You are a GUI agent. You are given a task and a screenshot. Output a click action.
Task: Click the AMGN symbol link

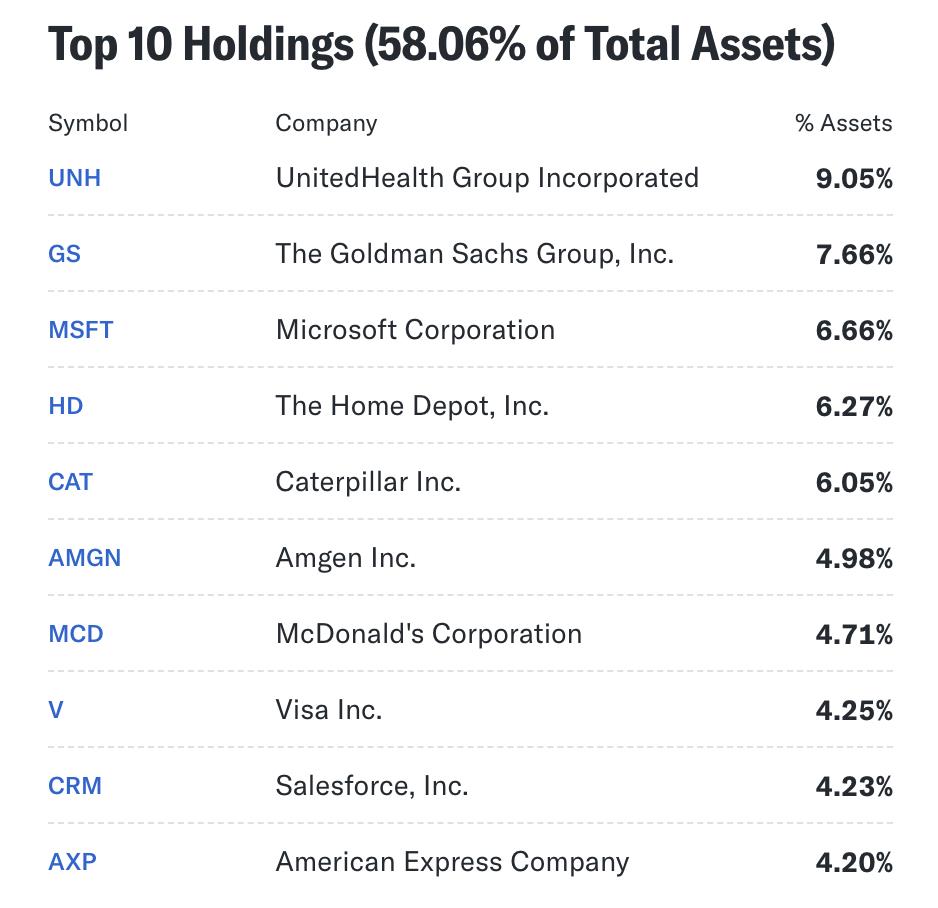coord(84,558)
